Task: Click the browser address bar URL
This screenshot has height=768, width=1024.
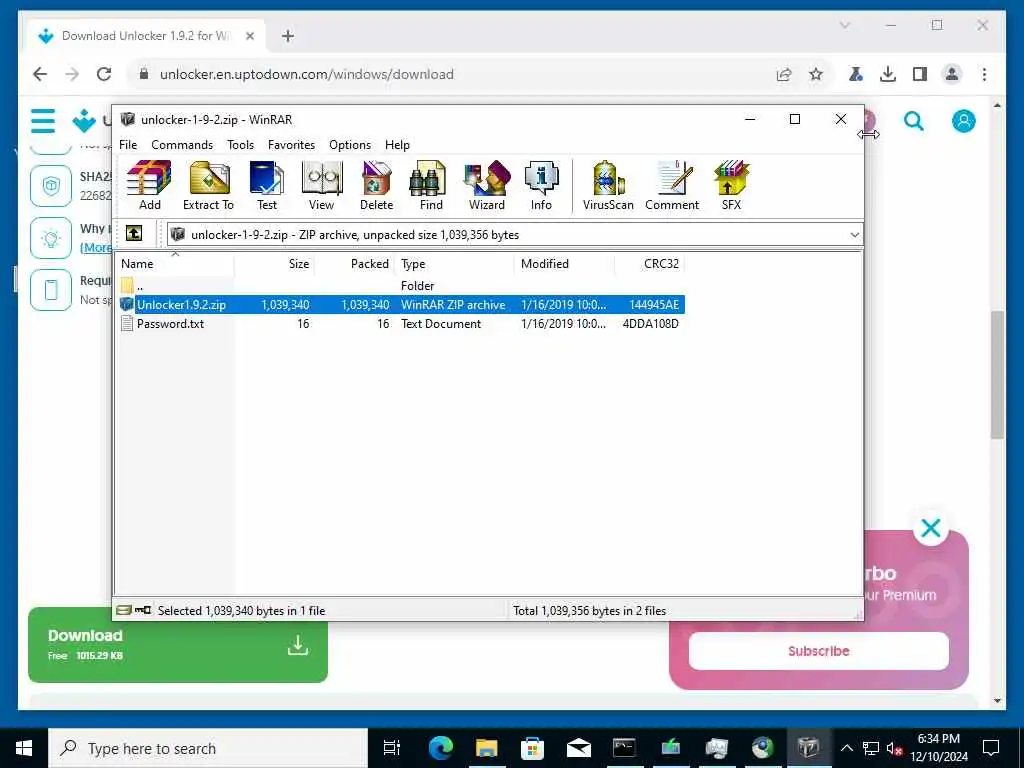Action: (307, 74)
